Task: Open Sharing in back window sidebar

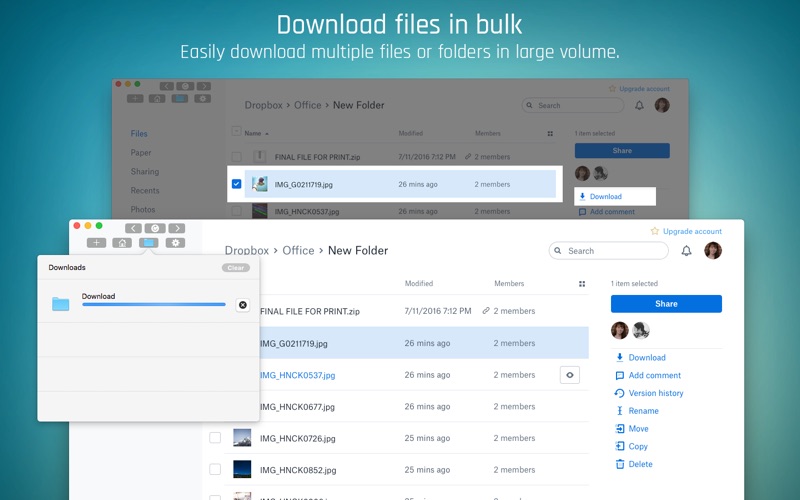Action: [x=145, y=171]
